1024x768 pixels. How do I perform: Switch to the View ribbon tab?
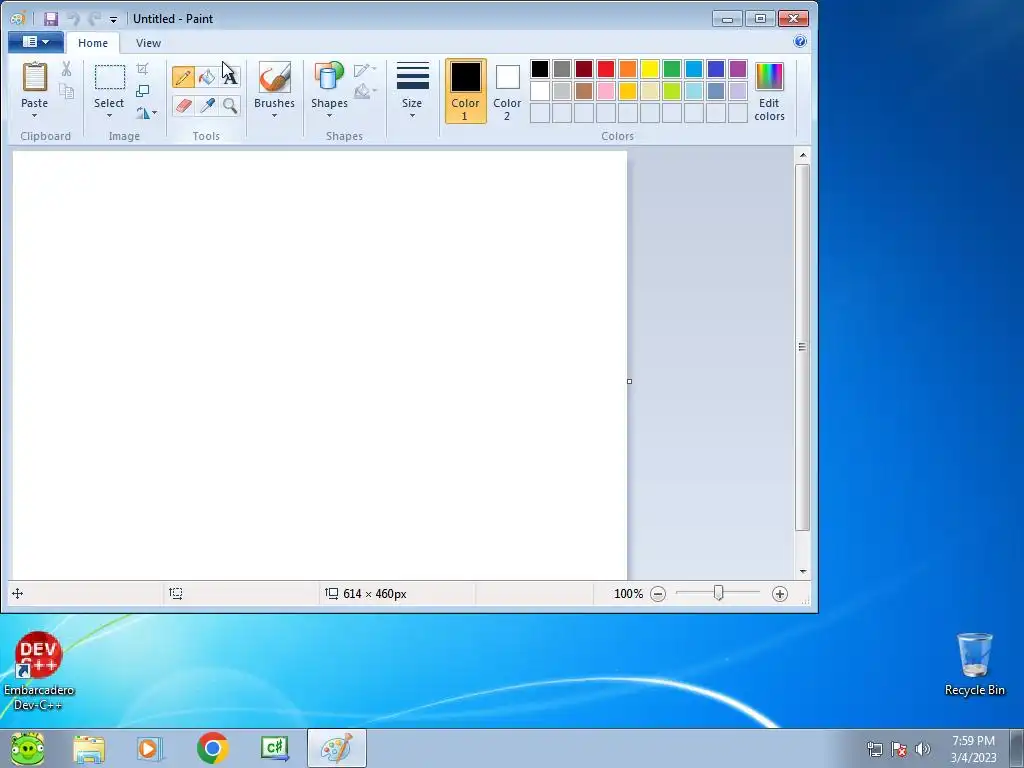pos(148,43)
